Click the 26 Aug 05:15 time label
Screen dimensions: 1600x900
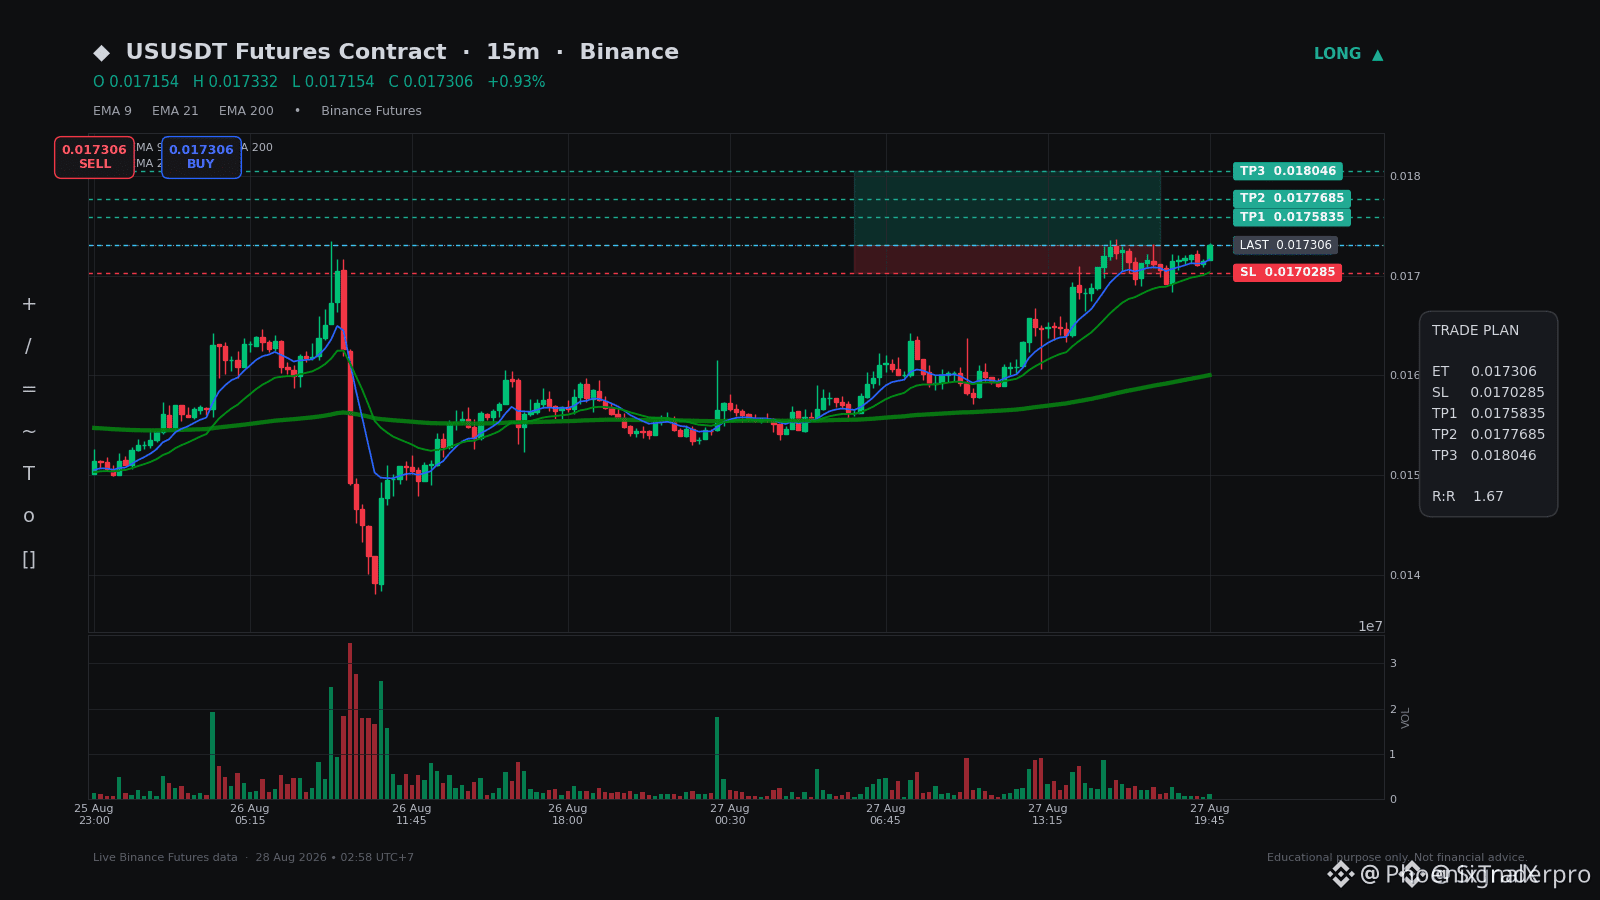point(250,815)
